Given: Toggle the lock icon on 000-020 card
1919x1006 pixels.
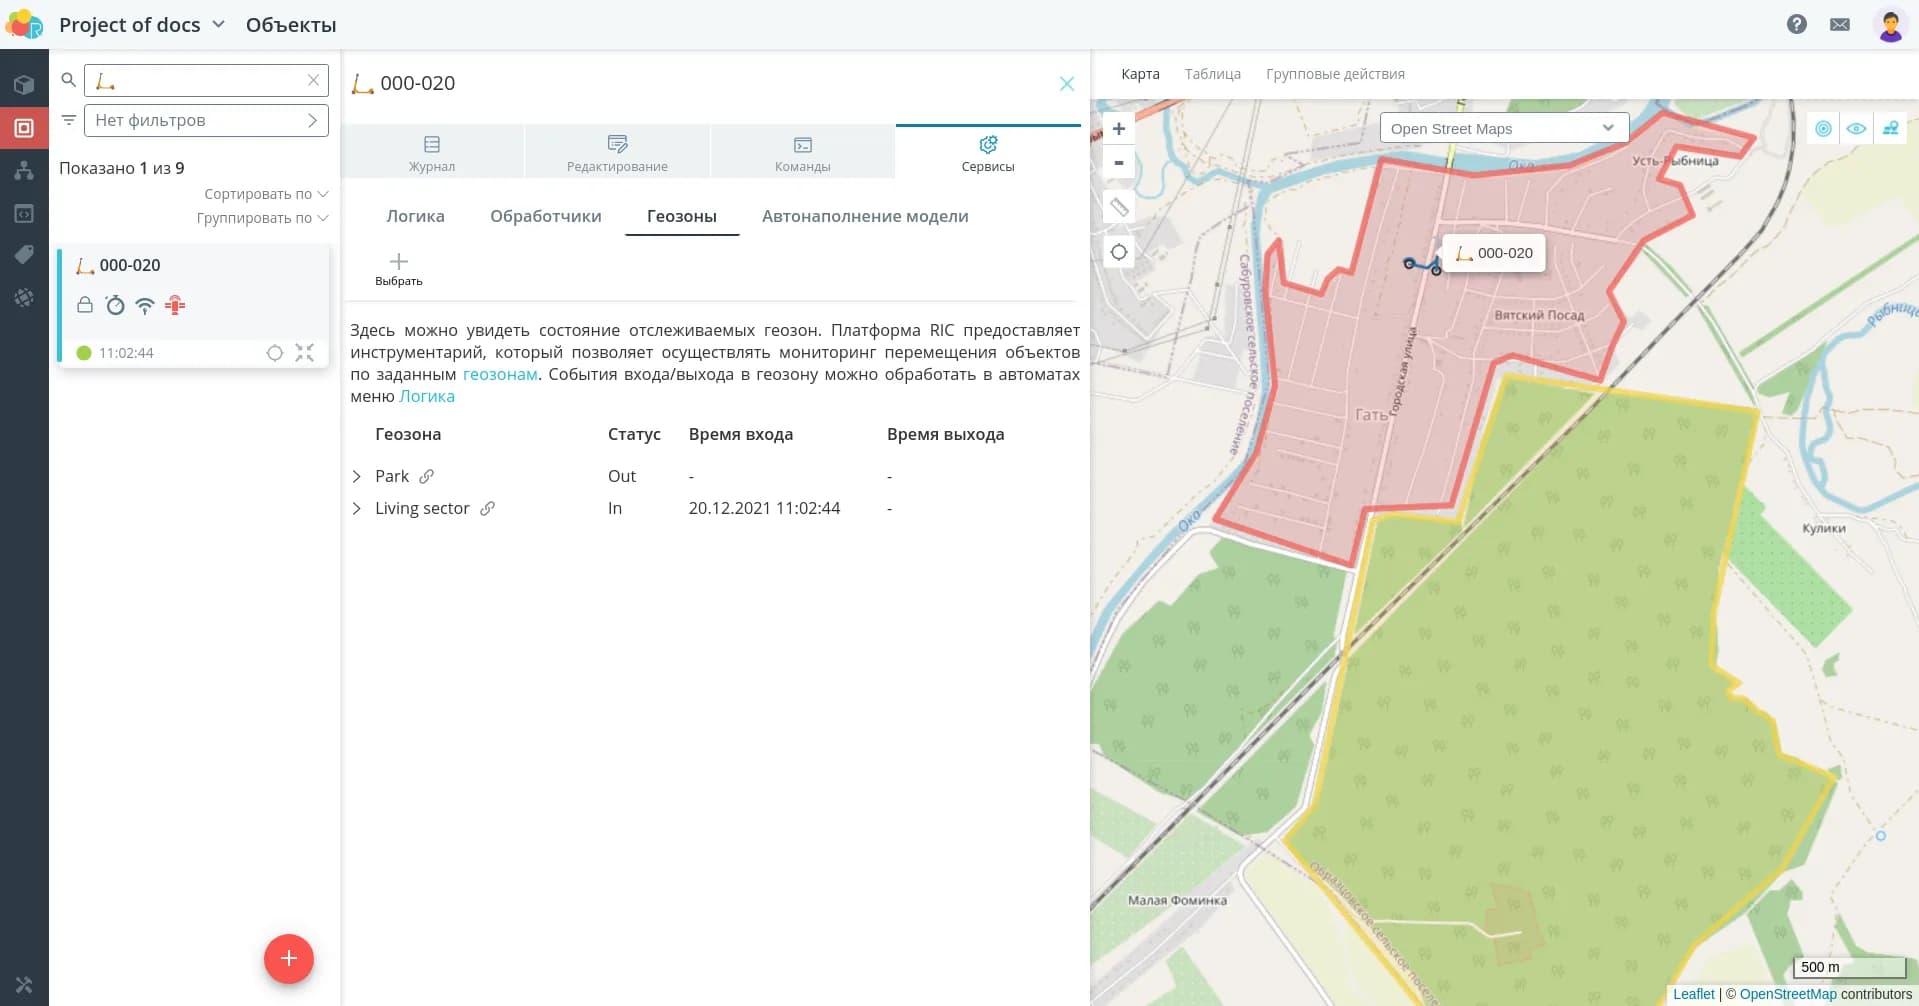Looking at the screenshot, I should click(85, 305).
